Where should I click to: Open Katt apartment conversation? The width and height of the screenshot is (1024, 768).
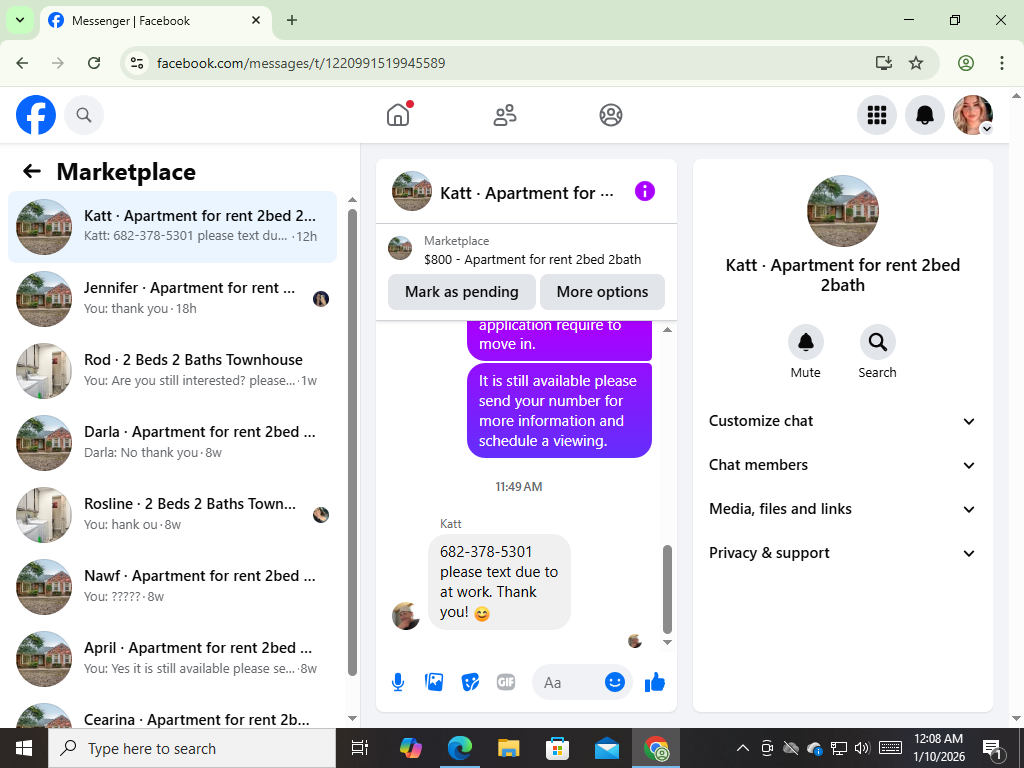[172, 227]
